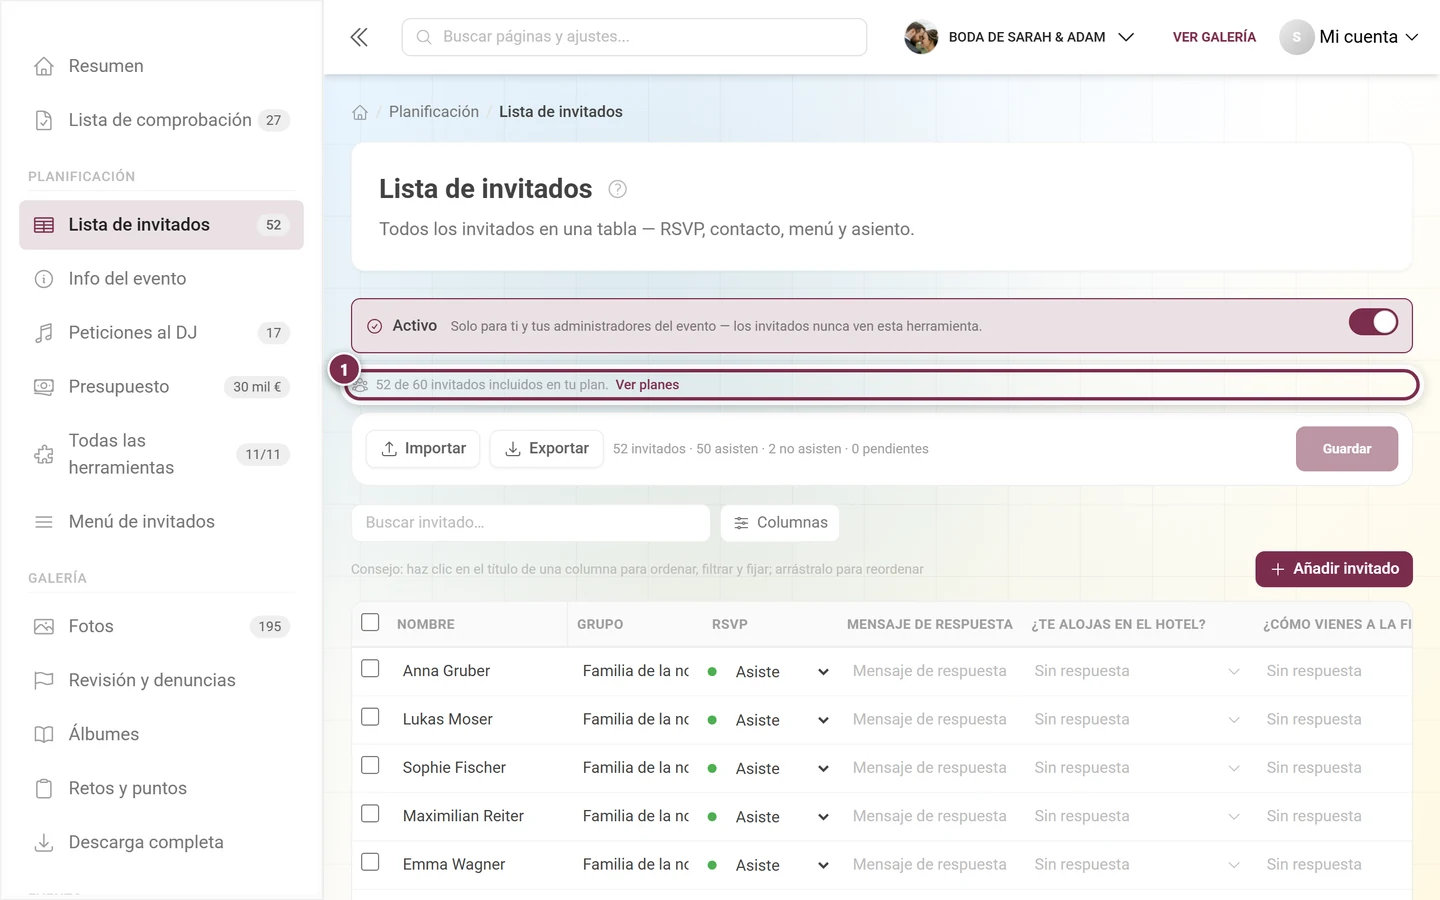Select all guests with header checkbox
The image size is (1440, 900).
coord(370,622)
